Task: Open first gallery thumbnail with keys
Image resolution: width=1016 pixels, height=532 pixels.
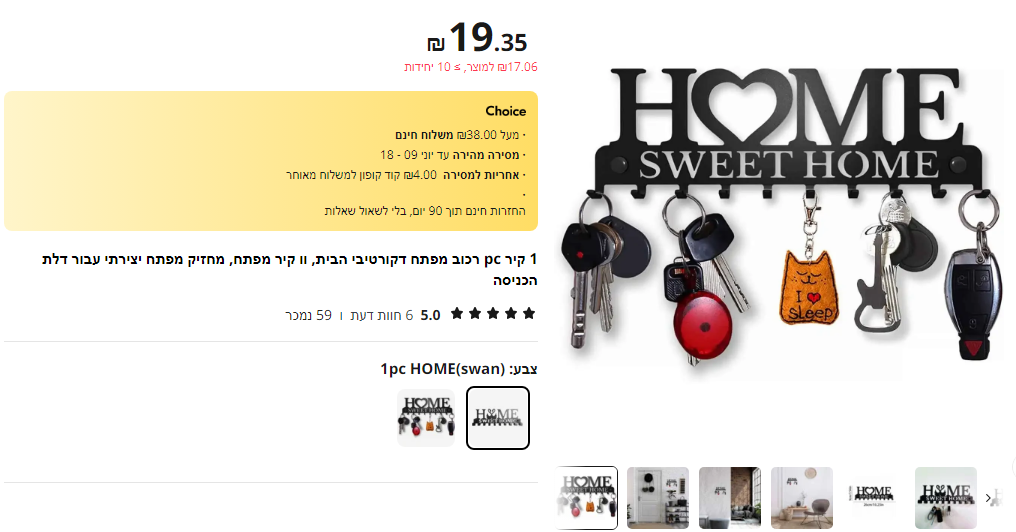Action: coord(587,498)
